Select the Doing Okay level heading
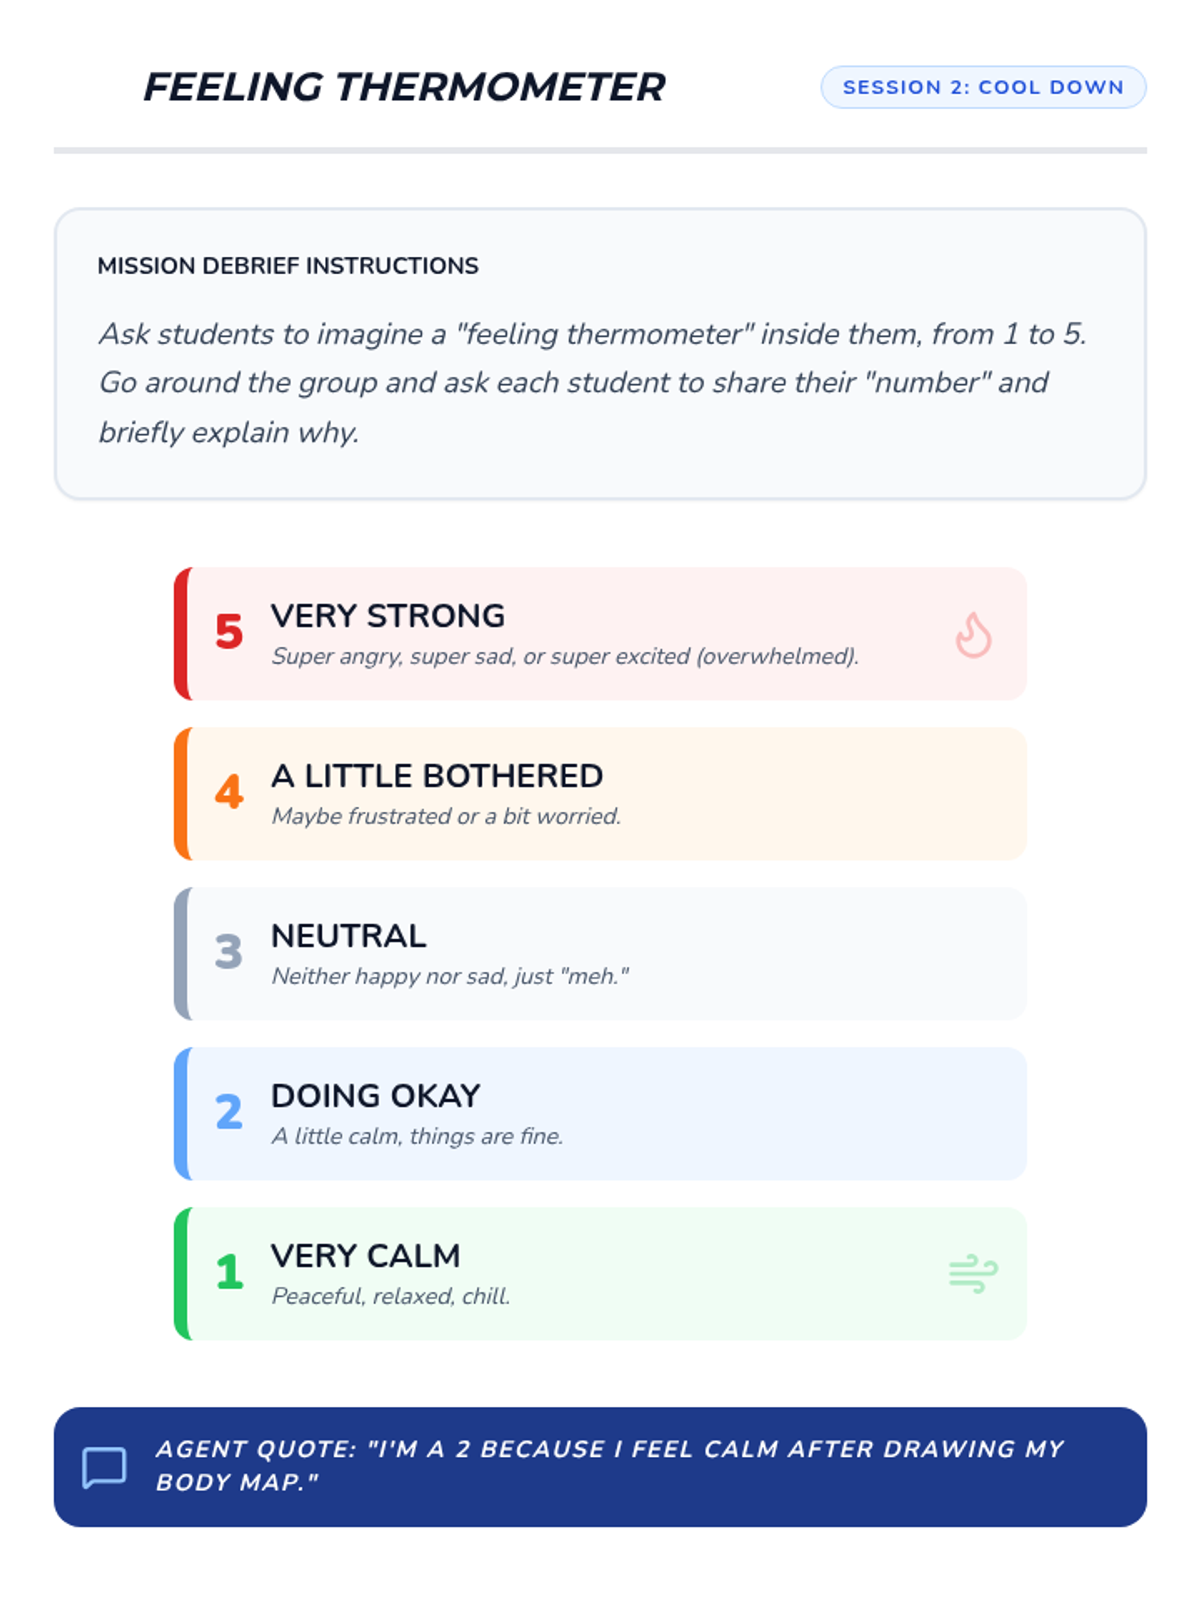This screenshot has width=1200, height=1600. tap(376, 1096)
